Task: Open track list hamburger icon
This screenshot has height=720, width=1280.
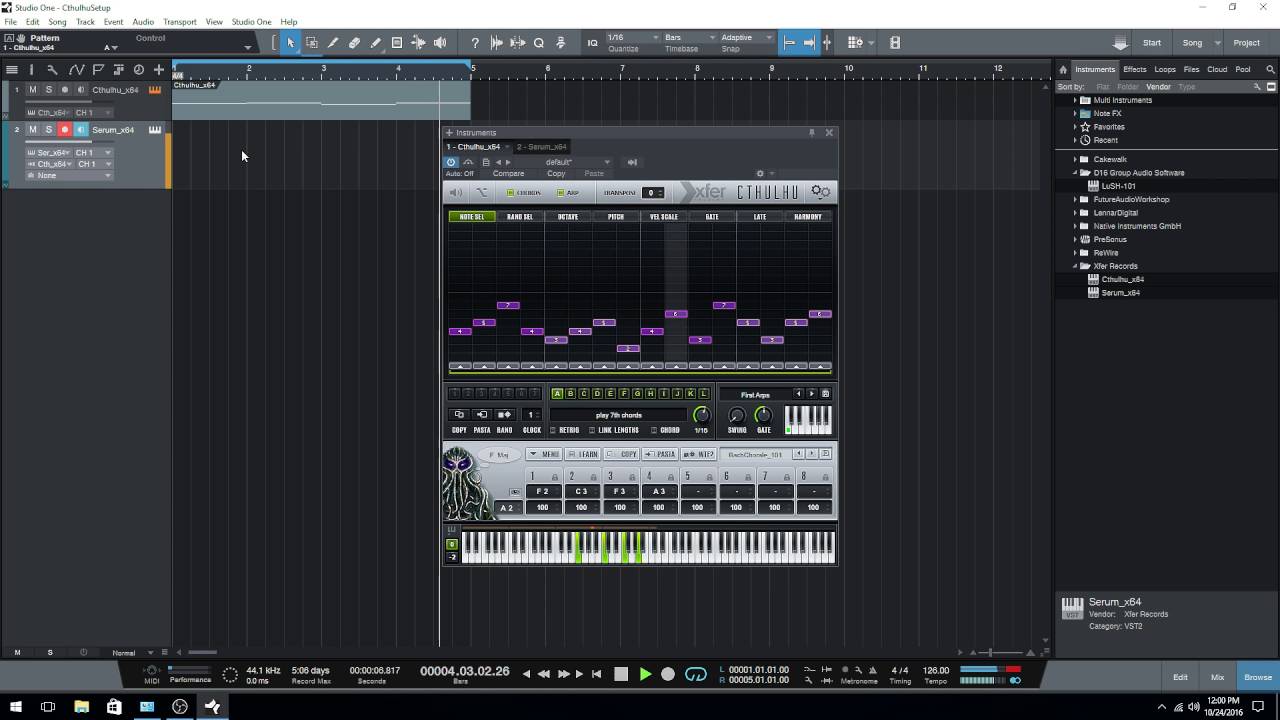Action: (12, 69)
